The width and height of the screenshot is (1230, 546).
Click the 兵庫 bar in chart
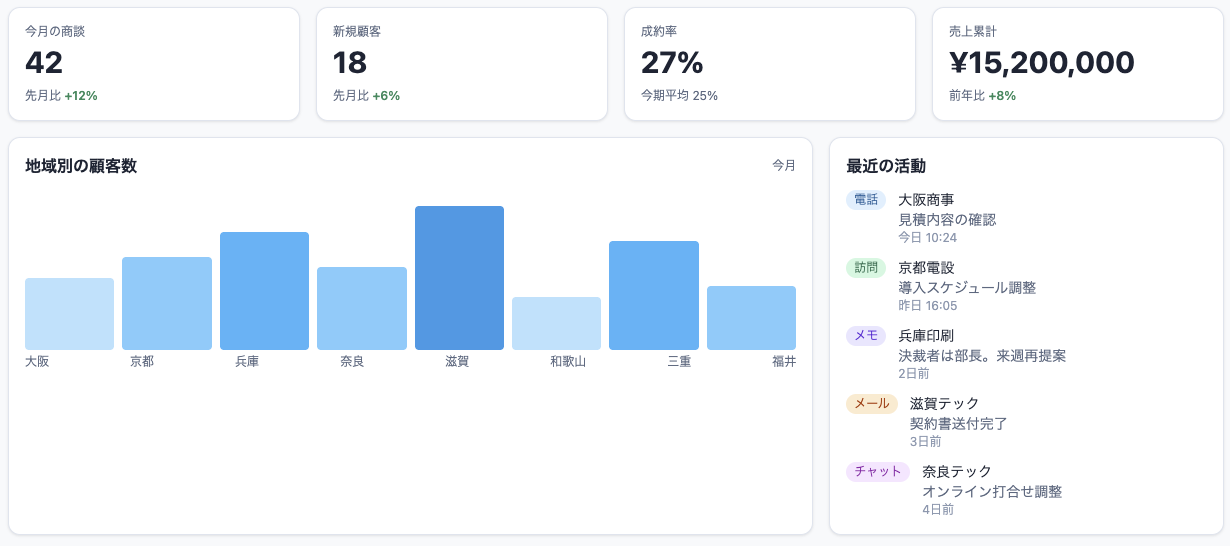[x=264, y=291]
